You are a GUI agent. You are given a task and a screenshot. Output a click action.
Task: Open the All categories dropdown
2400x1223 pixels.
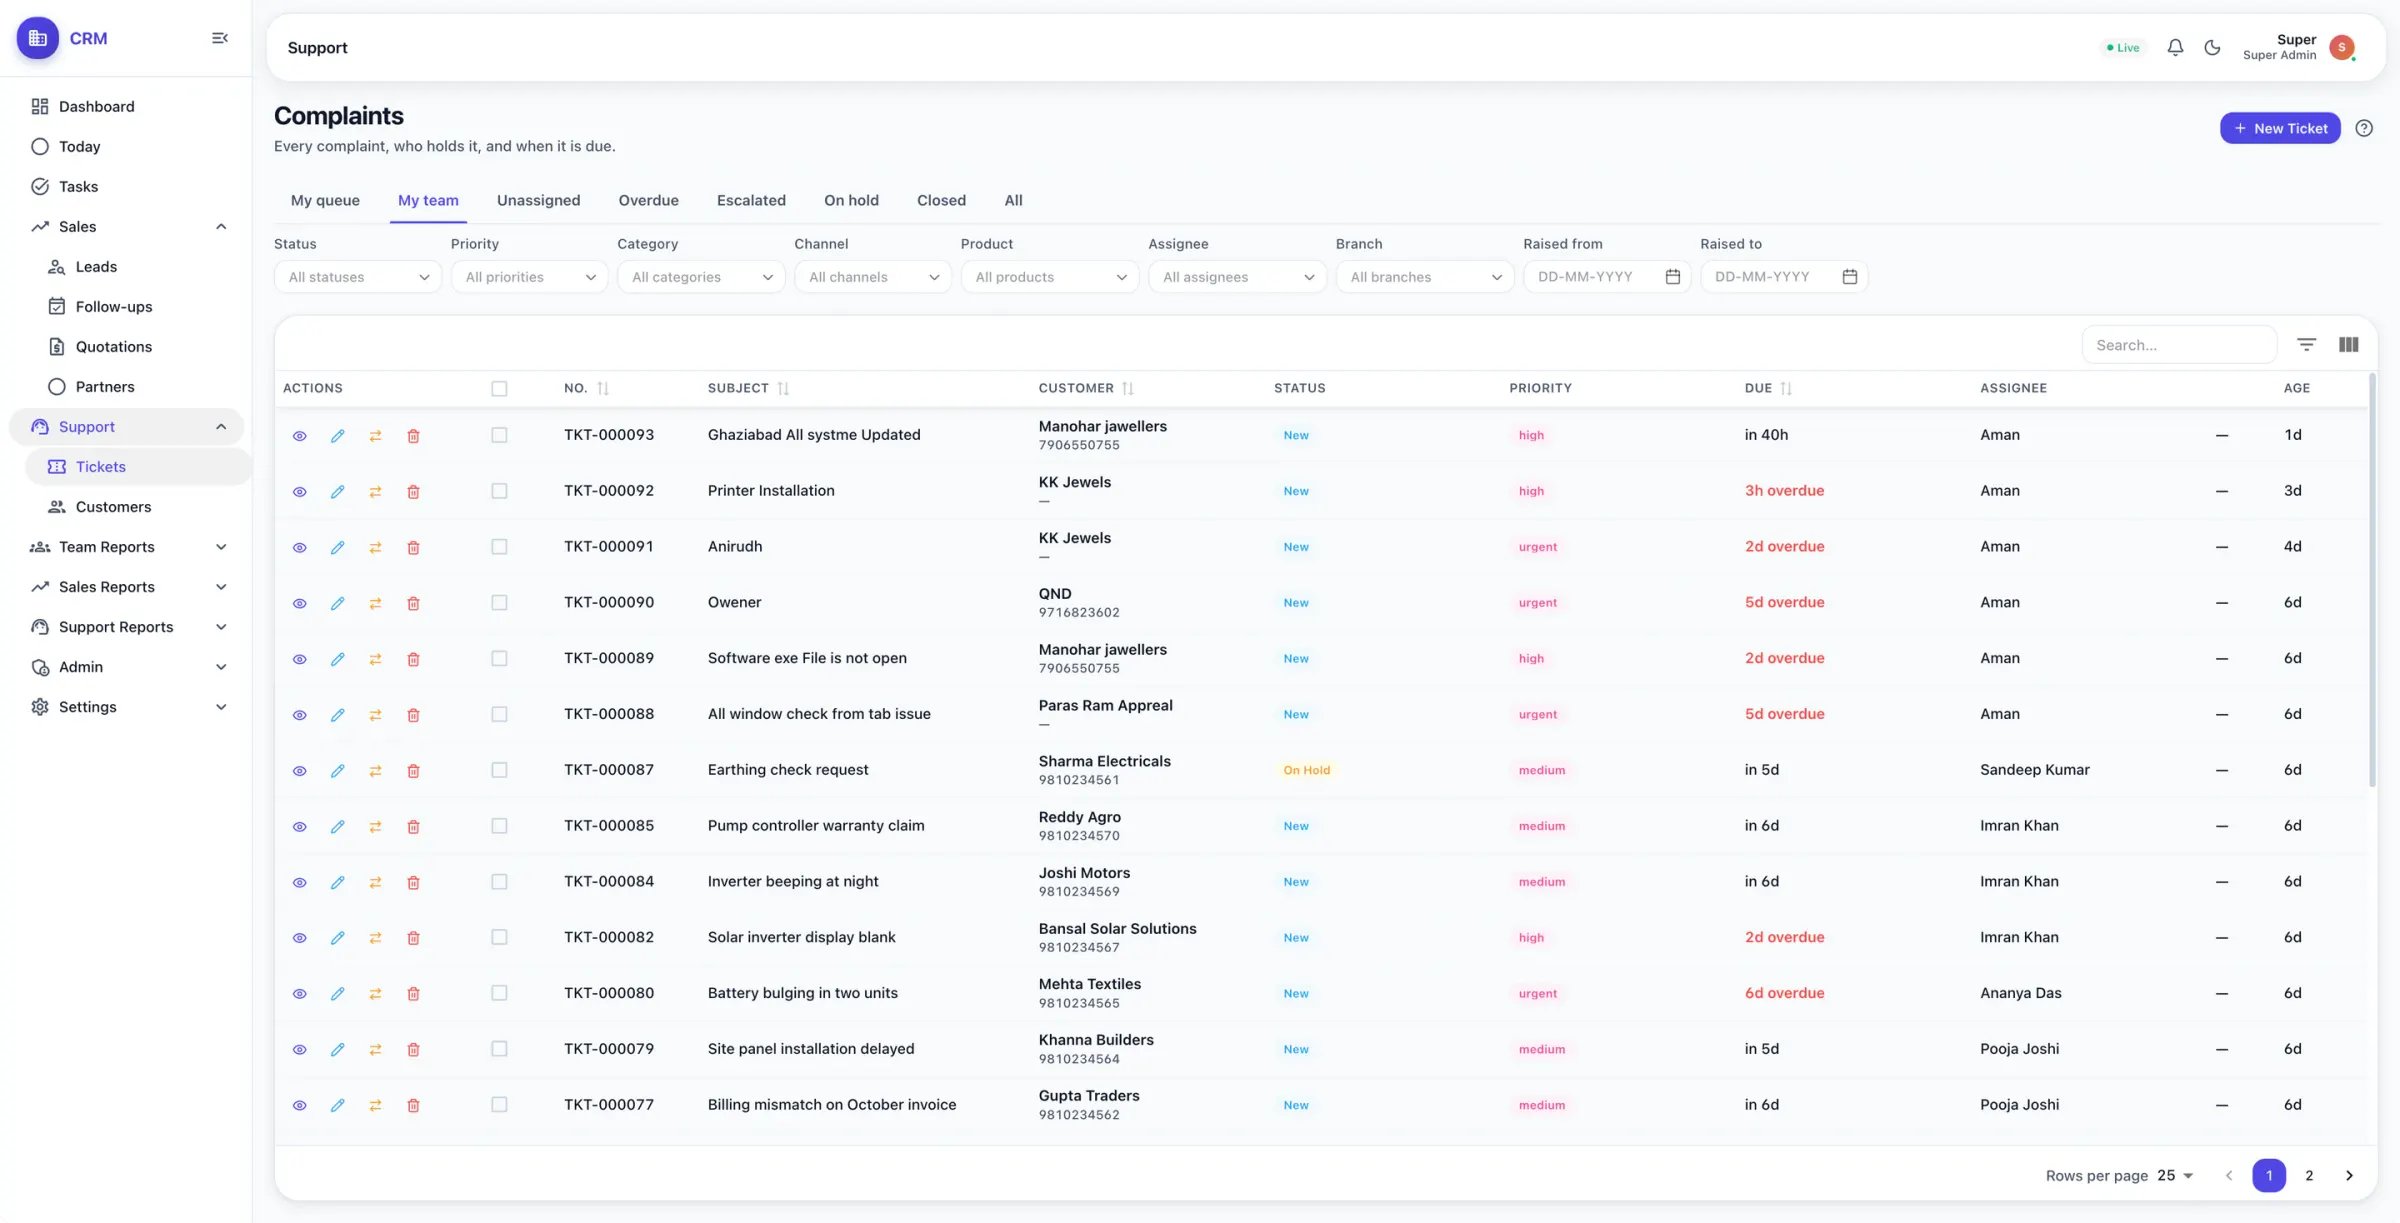click(701, 277)
